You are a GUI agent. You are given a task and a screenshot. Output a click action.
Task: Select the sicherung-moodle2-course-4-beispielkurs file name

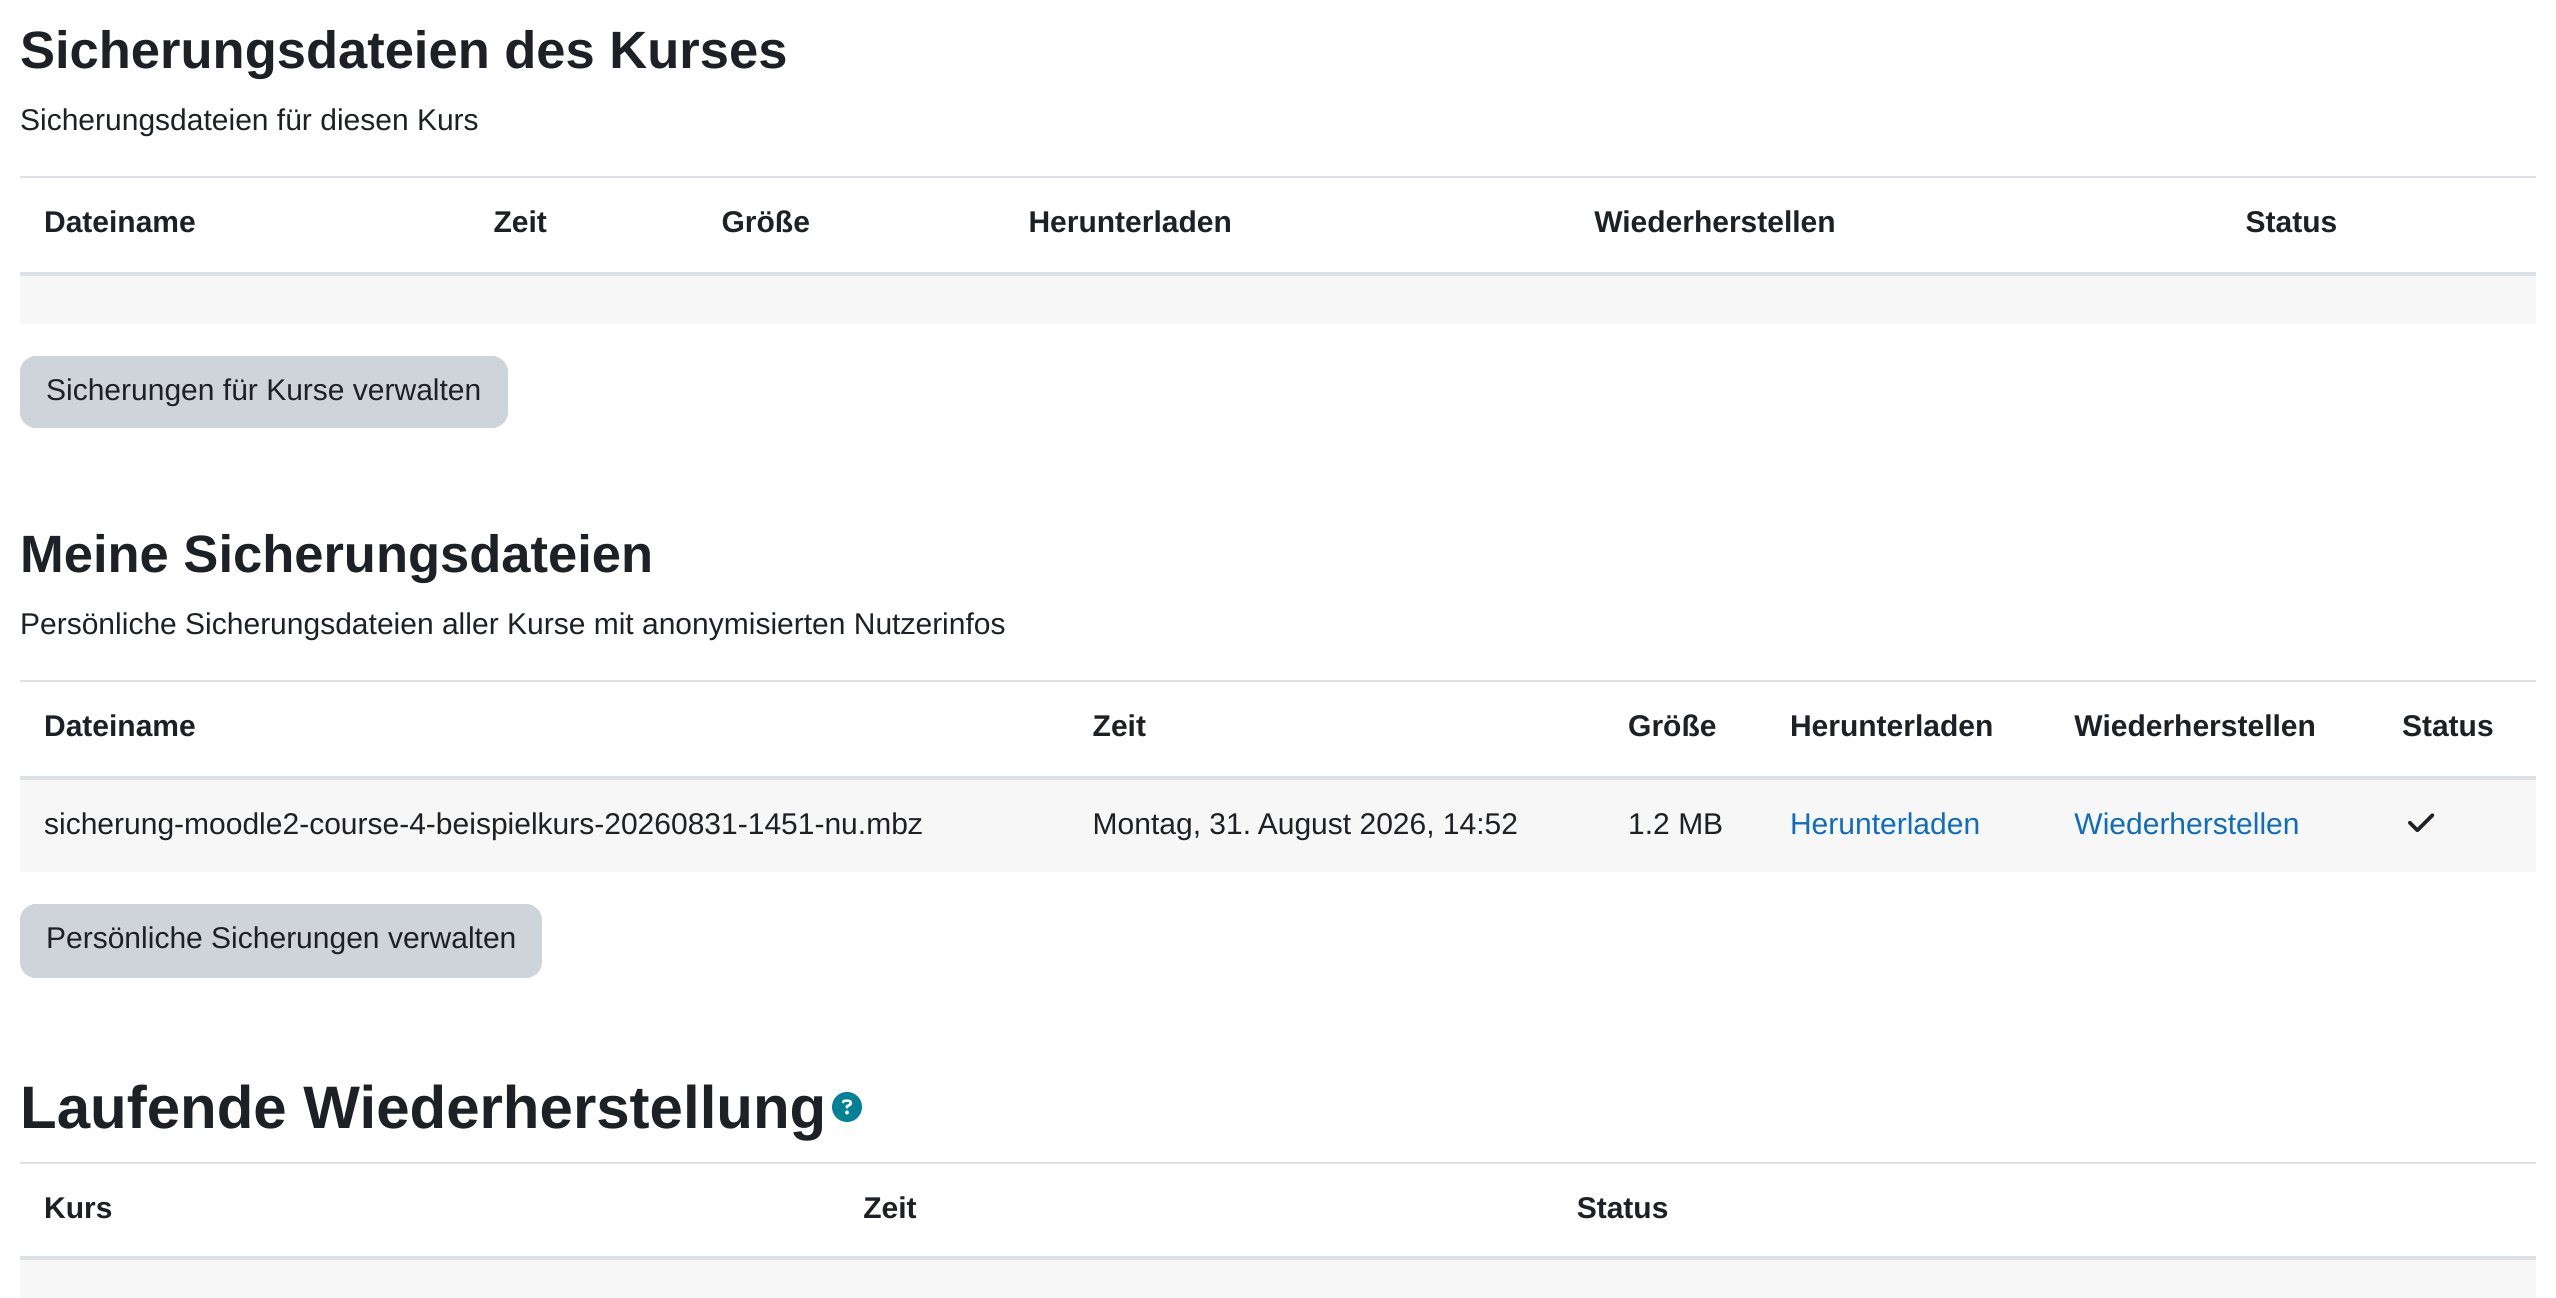pos(483,823)
